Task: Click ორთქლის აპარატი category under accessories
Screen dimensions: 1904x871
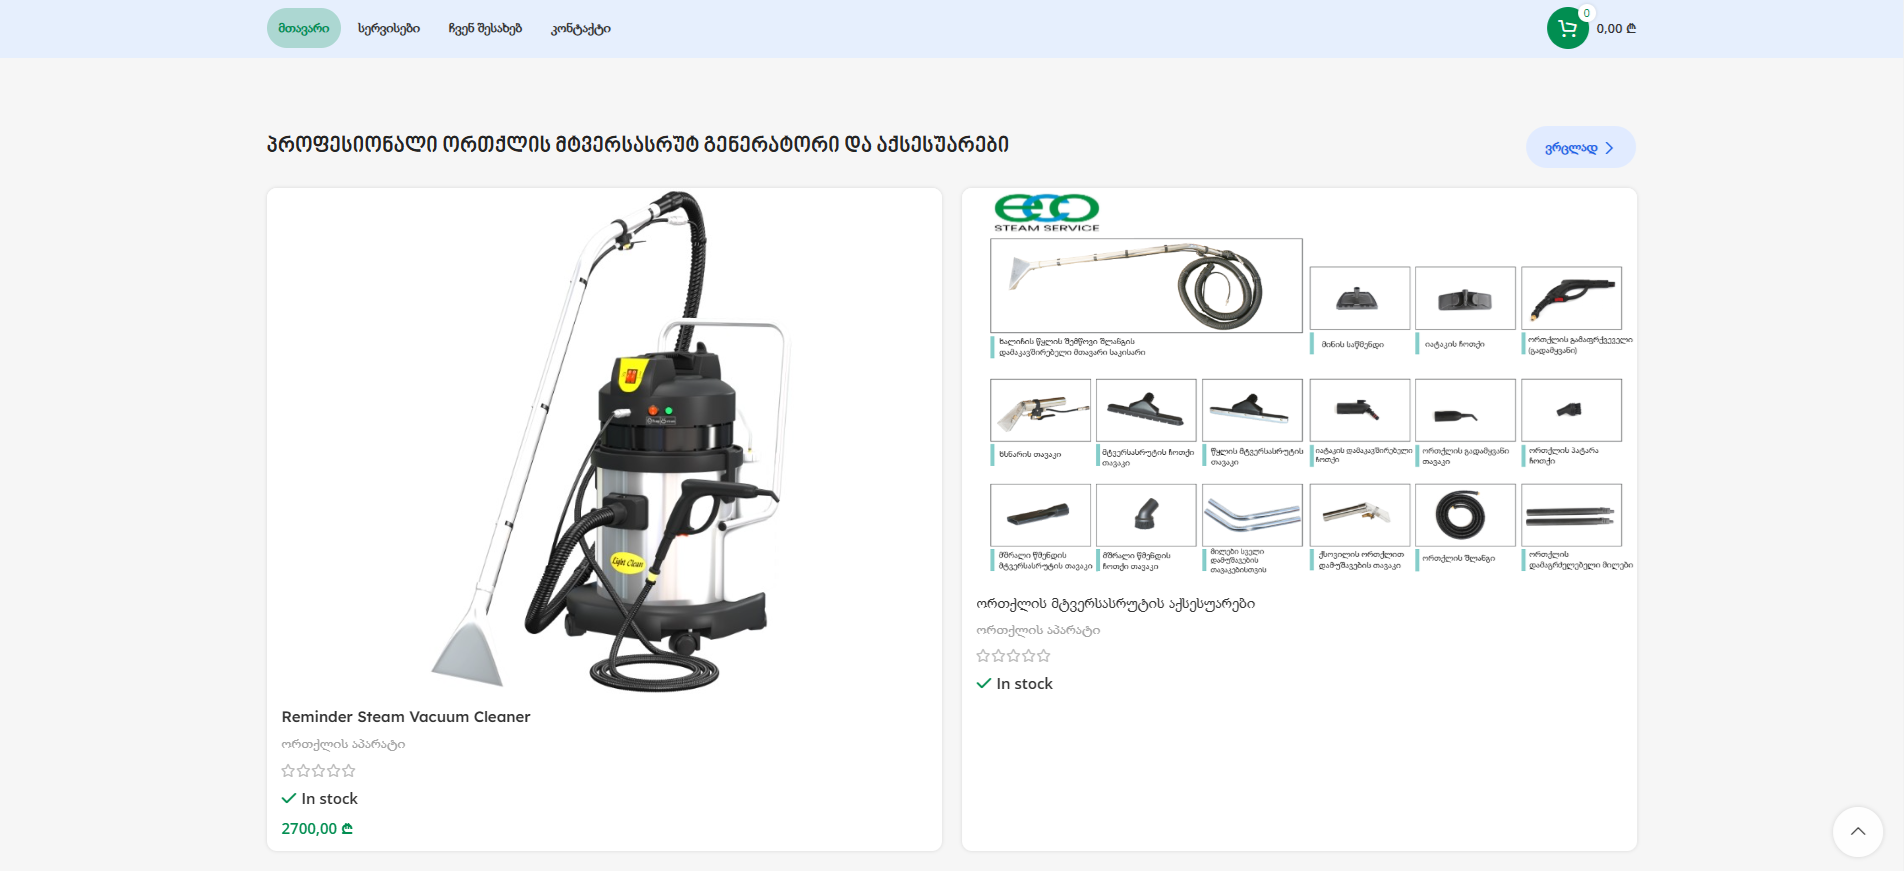Action: 1038,630
